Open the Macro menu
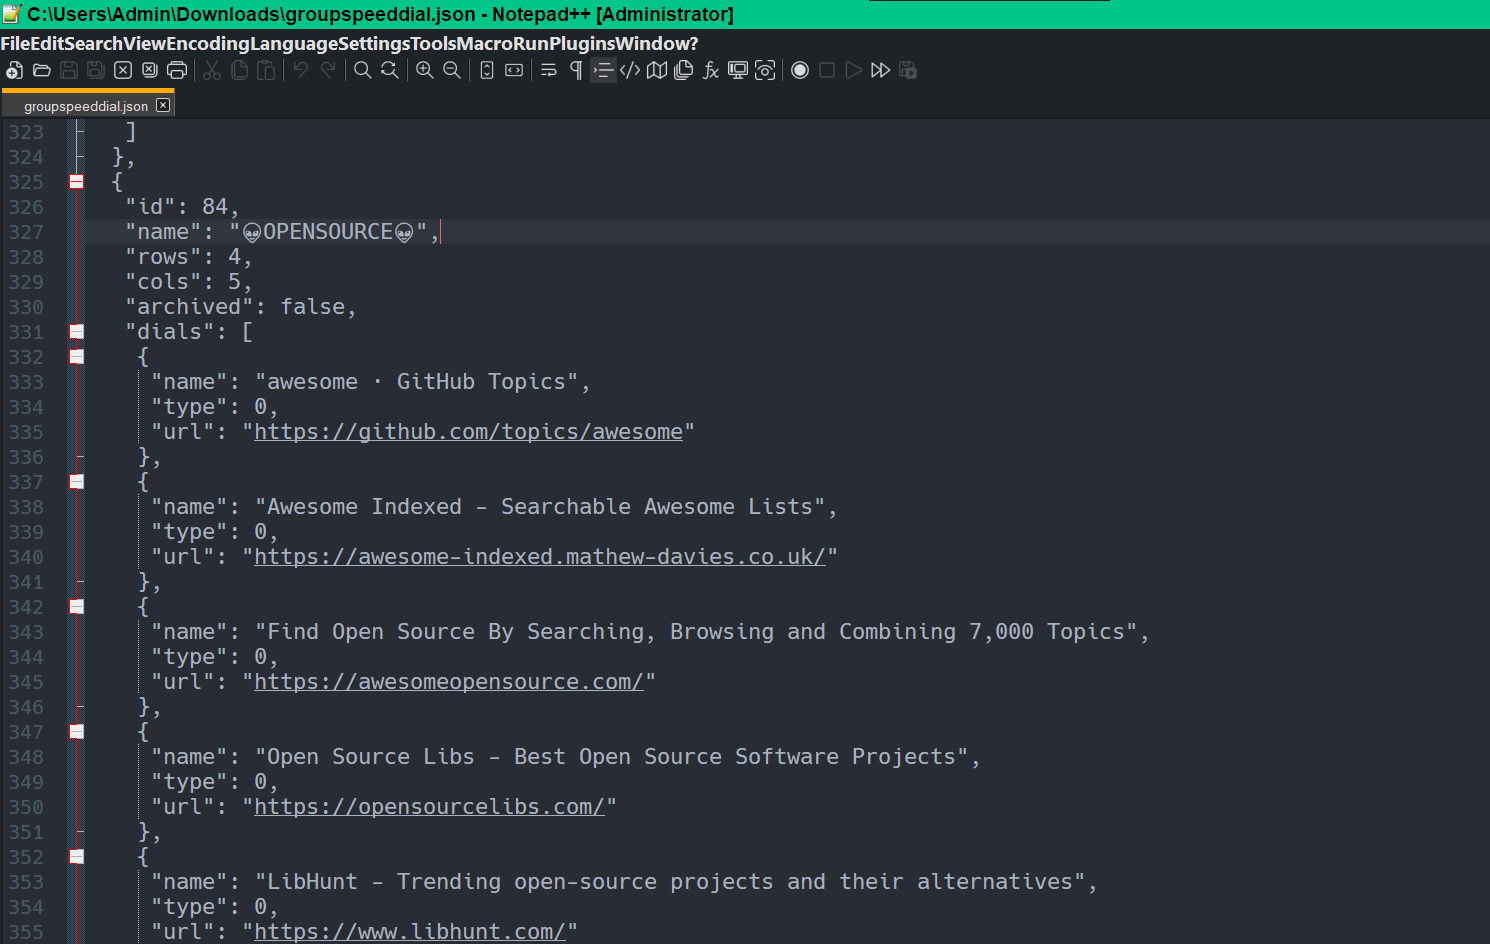Image resolution: width=1490 pixels, height=944 pixels. point(484,43)
